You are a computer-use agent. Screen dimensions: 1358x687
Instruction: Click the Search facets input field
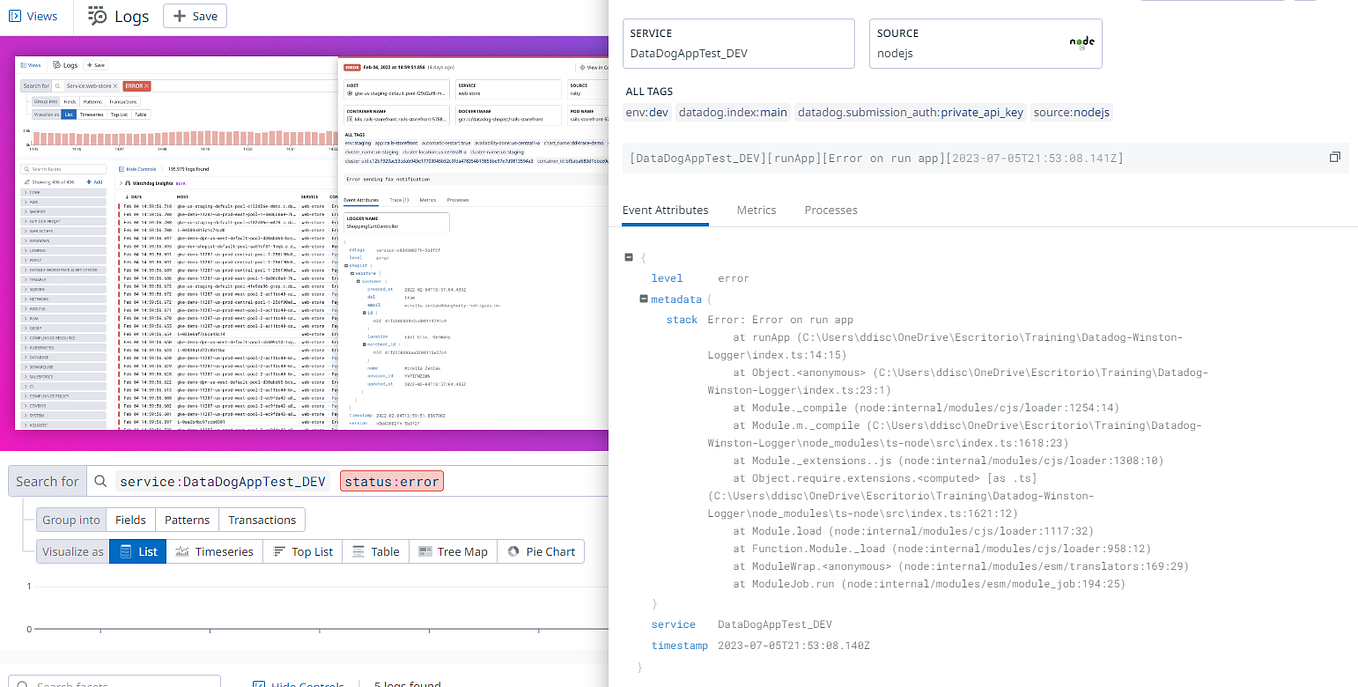click(x=113, y=682)
